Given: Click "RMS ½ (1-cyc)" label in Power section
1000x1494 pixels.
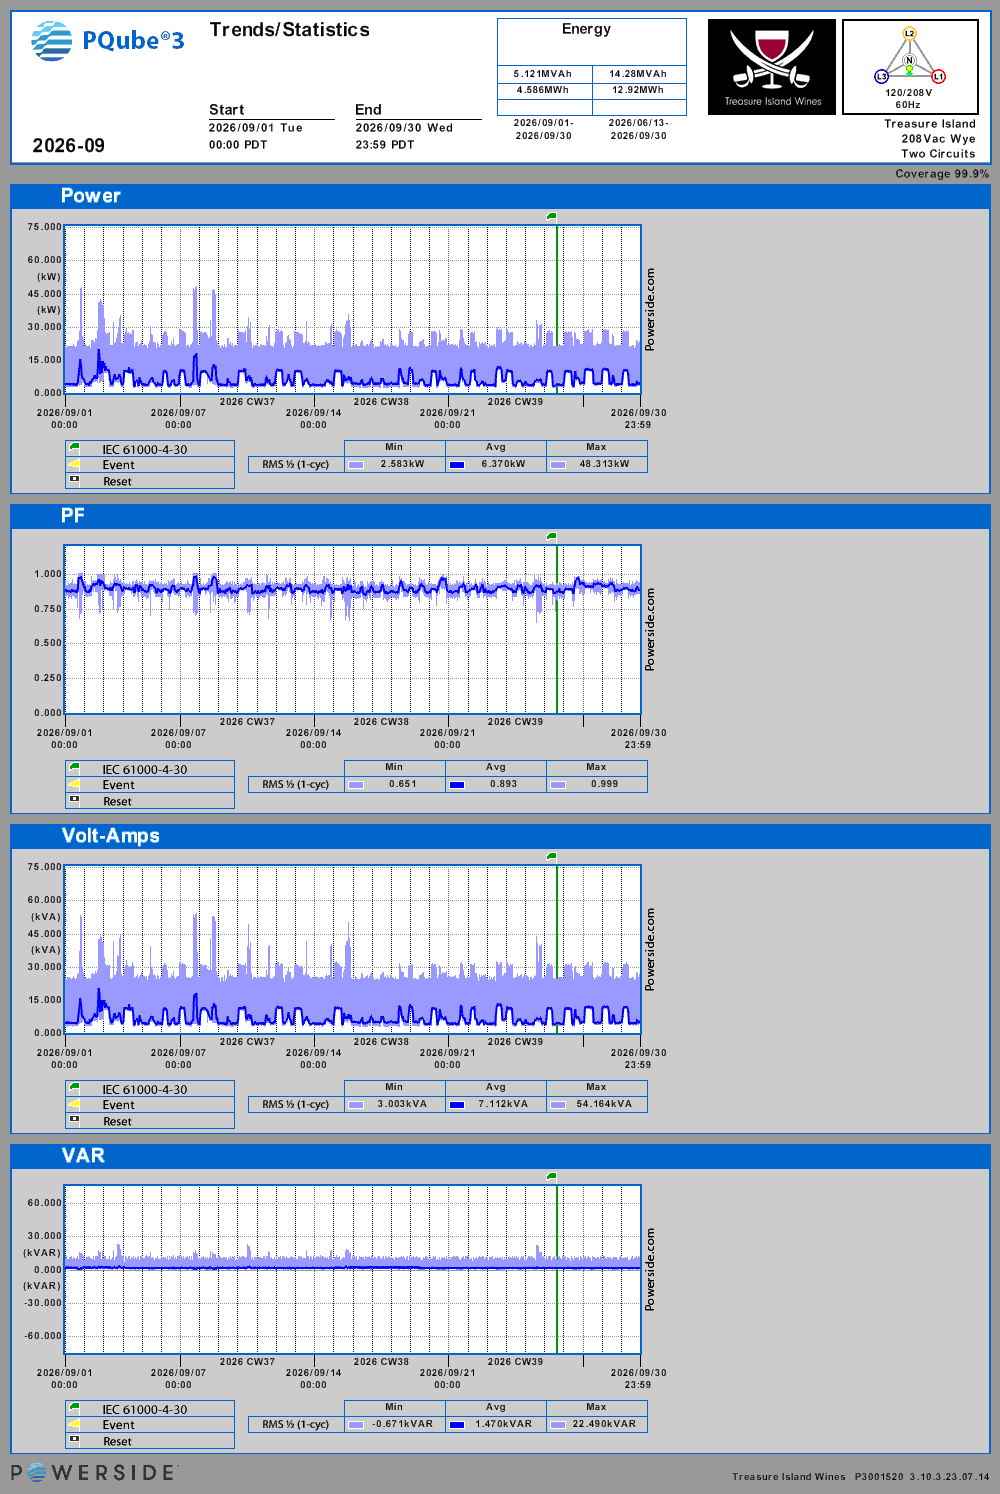Looking at the screenshot, I should click(x=296, y=464).
